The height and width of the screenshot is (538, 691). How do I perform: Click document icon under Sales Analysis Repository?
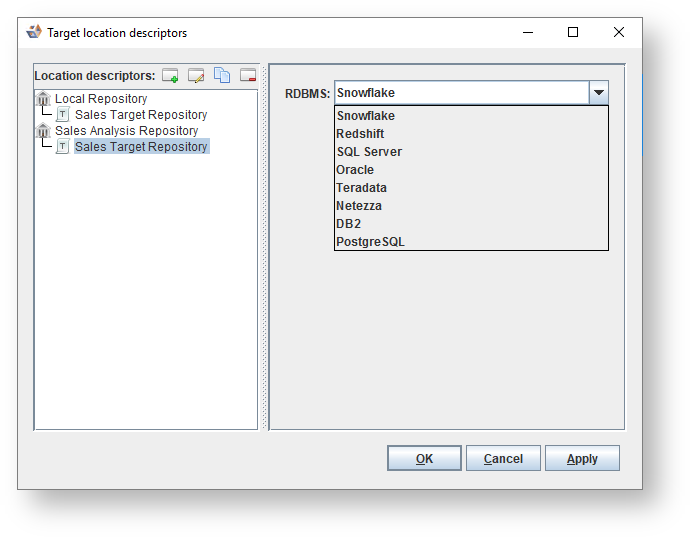click(63, 146)
